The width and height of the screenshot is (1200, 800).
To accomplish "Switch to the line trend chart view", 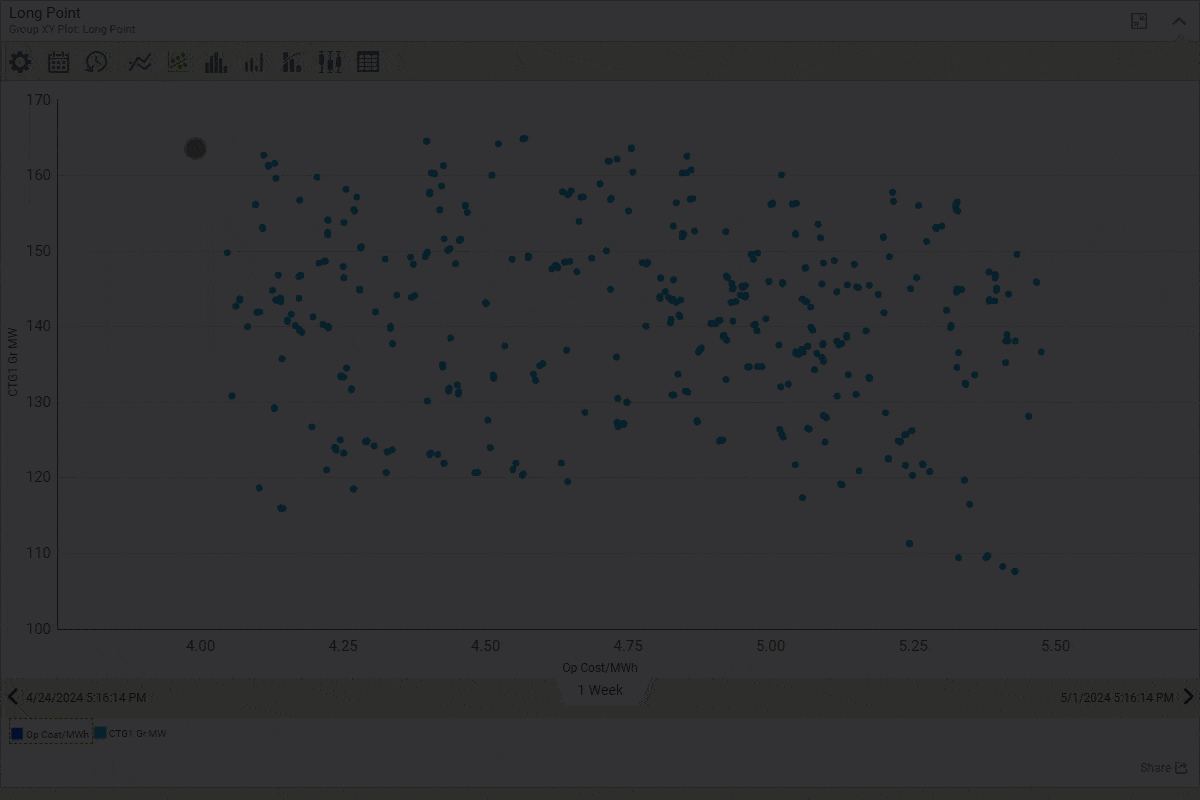I will (x=140, y=62).
